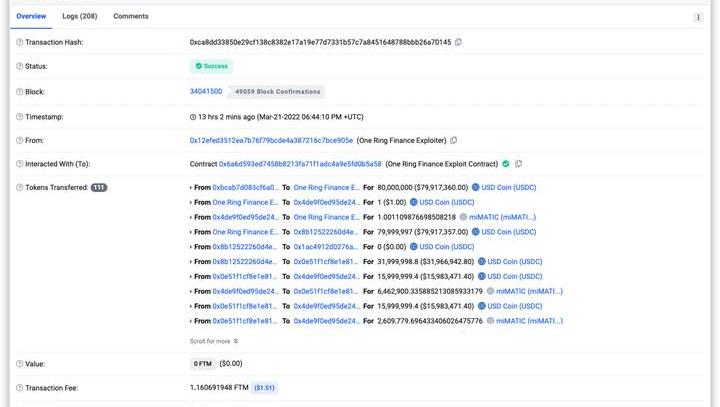
Task: Click the help icon beside Tokens Transferred
Action: (20, 187)
